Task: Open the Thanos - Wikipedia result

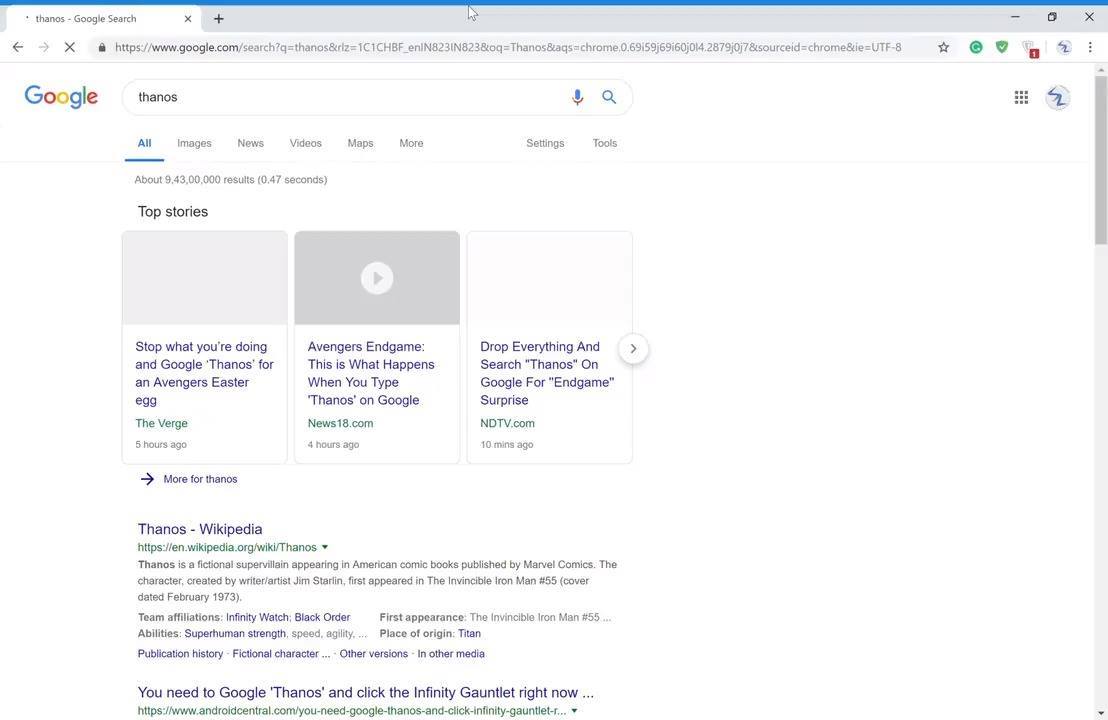Action: pos(200,529)
